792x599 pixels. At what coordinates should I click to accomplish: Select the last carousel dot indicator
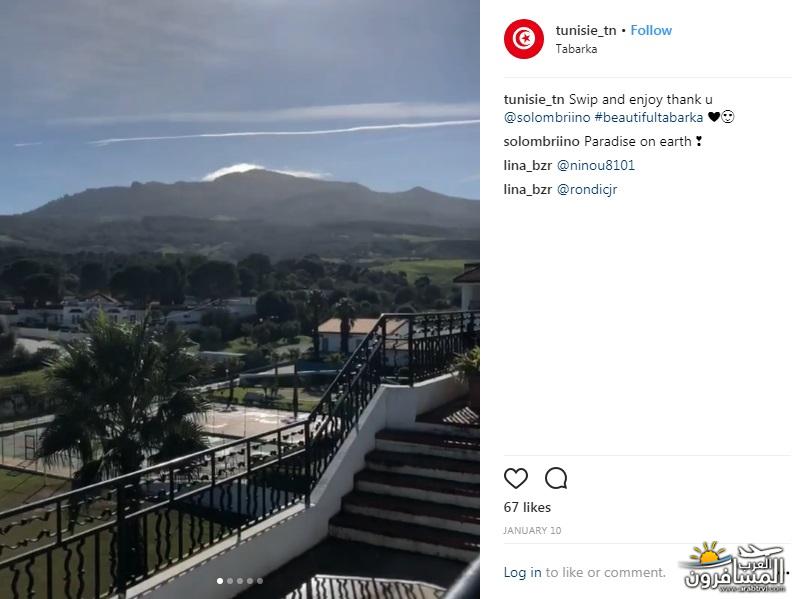coord(260,581)
